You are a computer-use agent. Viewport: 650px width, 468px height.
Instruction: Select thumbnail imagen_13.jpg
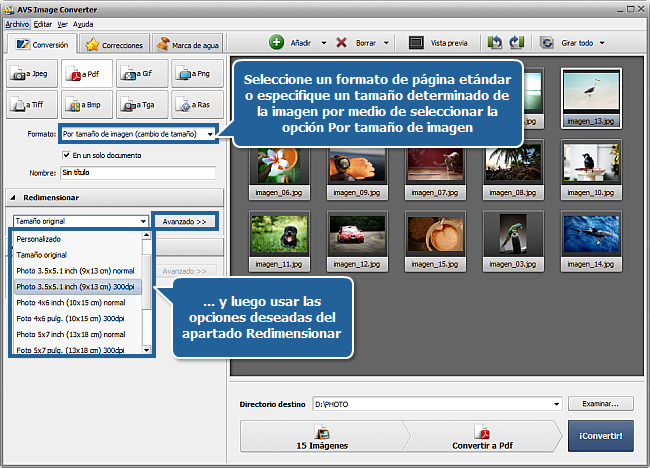click(x=591, y=99)
